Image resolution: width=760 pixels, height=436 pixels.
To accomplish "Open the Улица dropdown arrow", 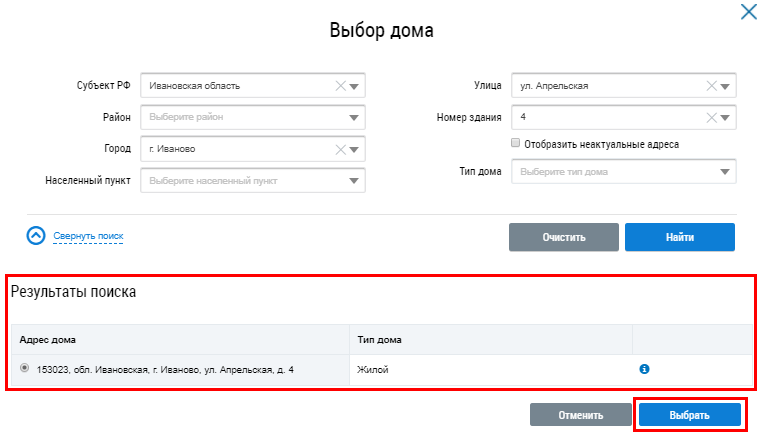I will 725,86.
